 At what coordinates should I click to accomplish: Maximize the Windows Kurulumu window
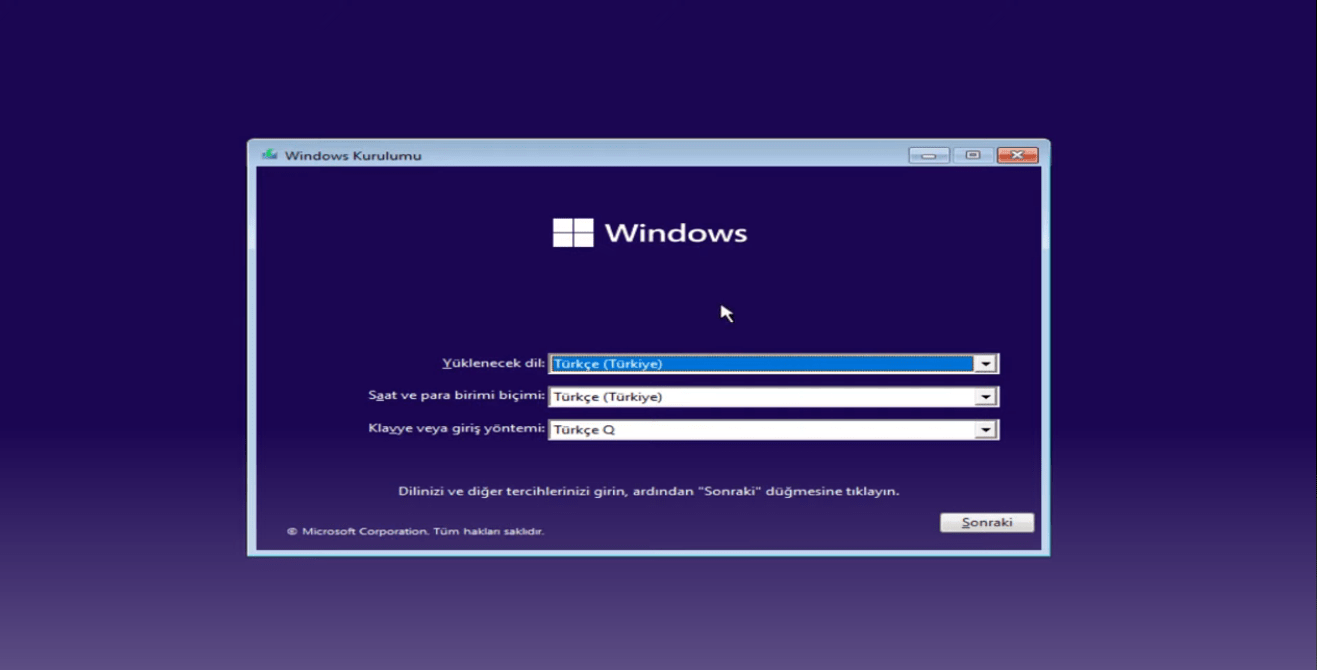click(973, 155)
